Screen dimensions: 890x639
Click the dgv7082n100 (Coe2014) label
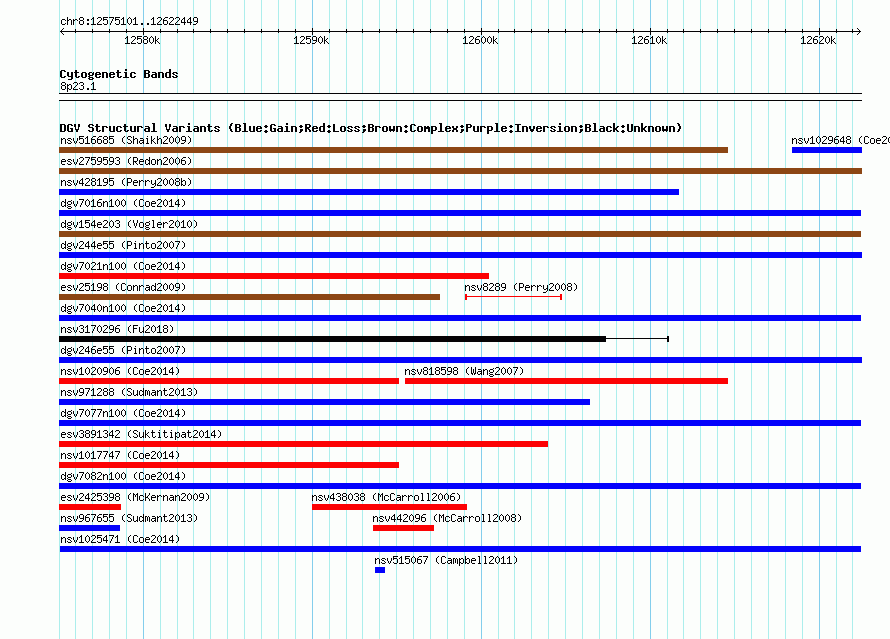coord(123,476)
